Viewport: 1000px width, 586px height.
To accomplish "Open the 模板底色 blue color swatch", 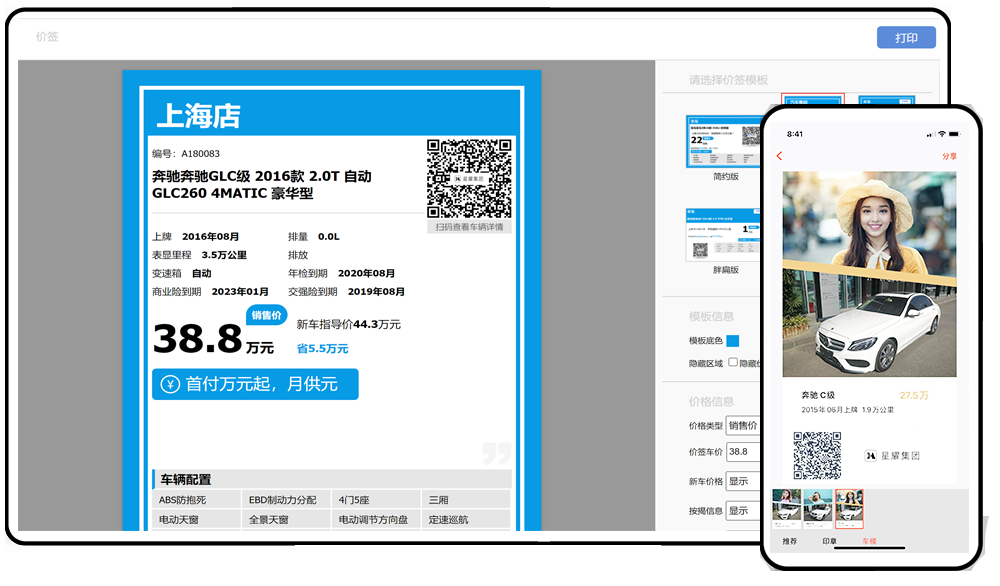I will point(732,341).
